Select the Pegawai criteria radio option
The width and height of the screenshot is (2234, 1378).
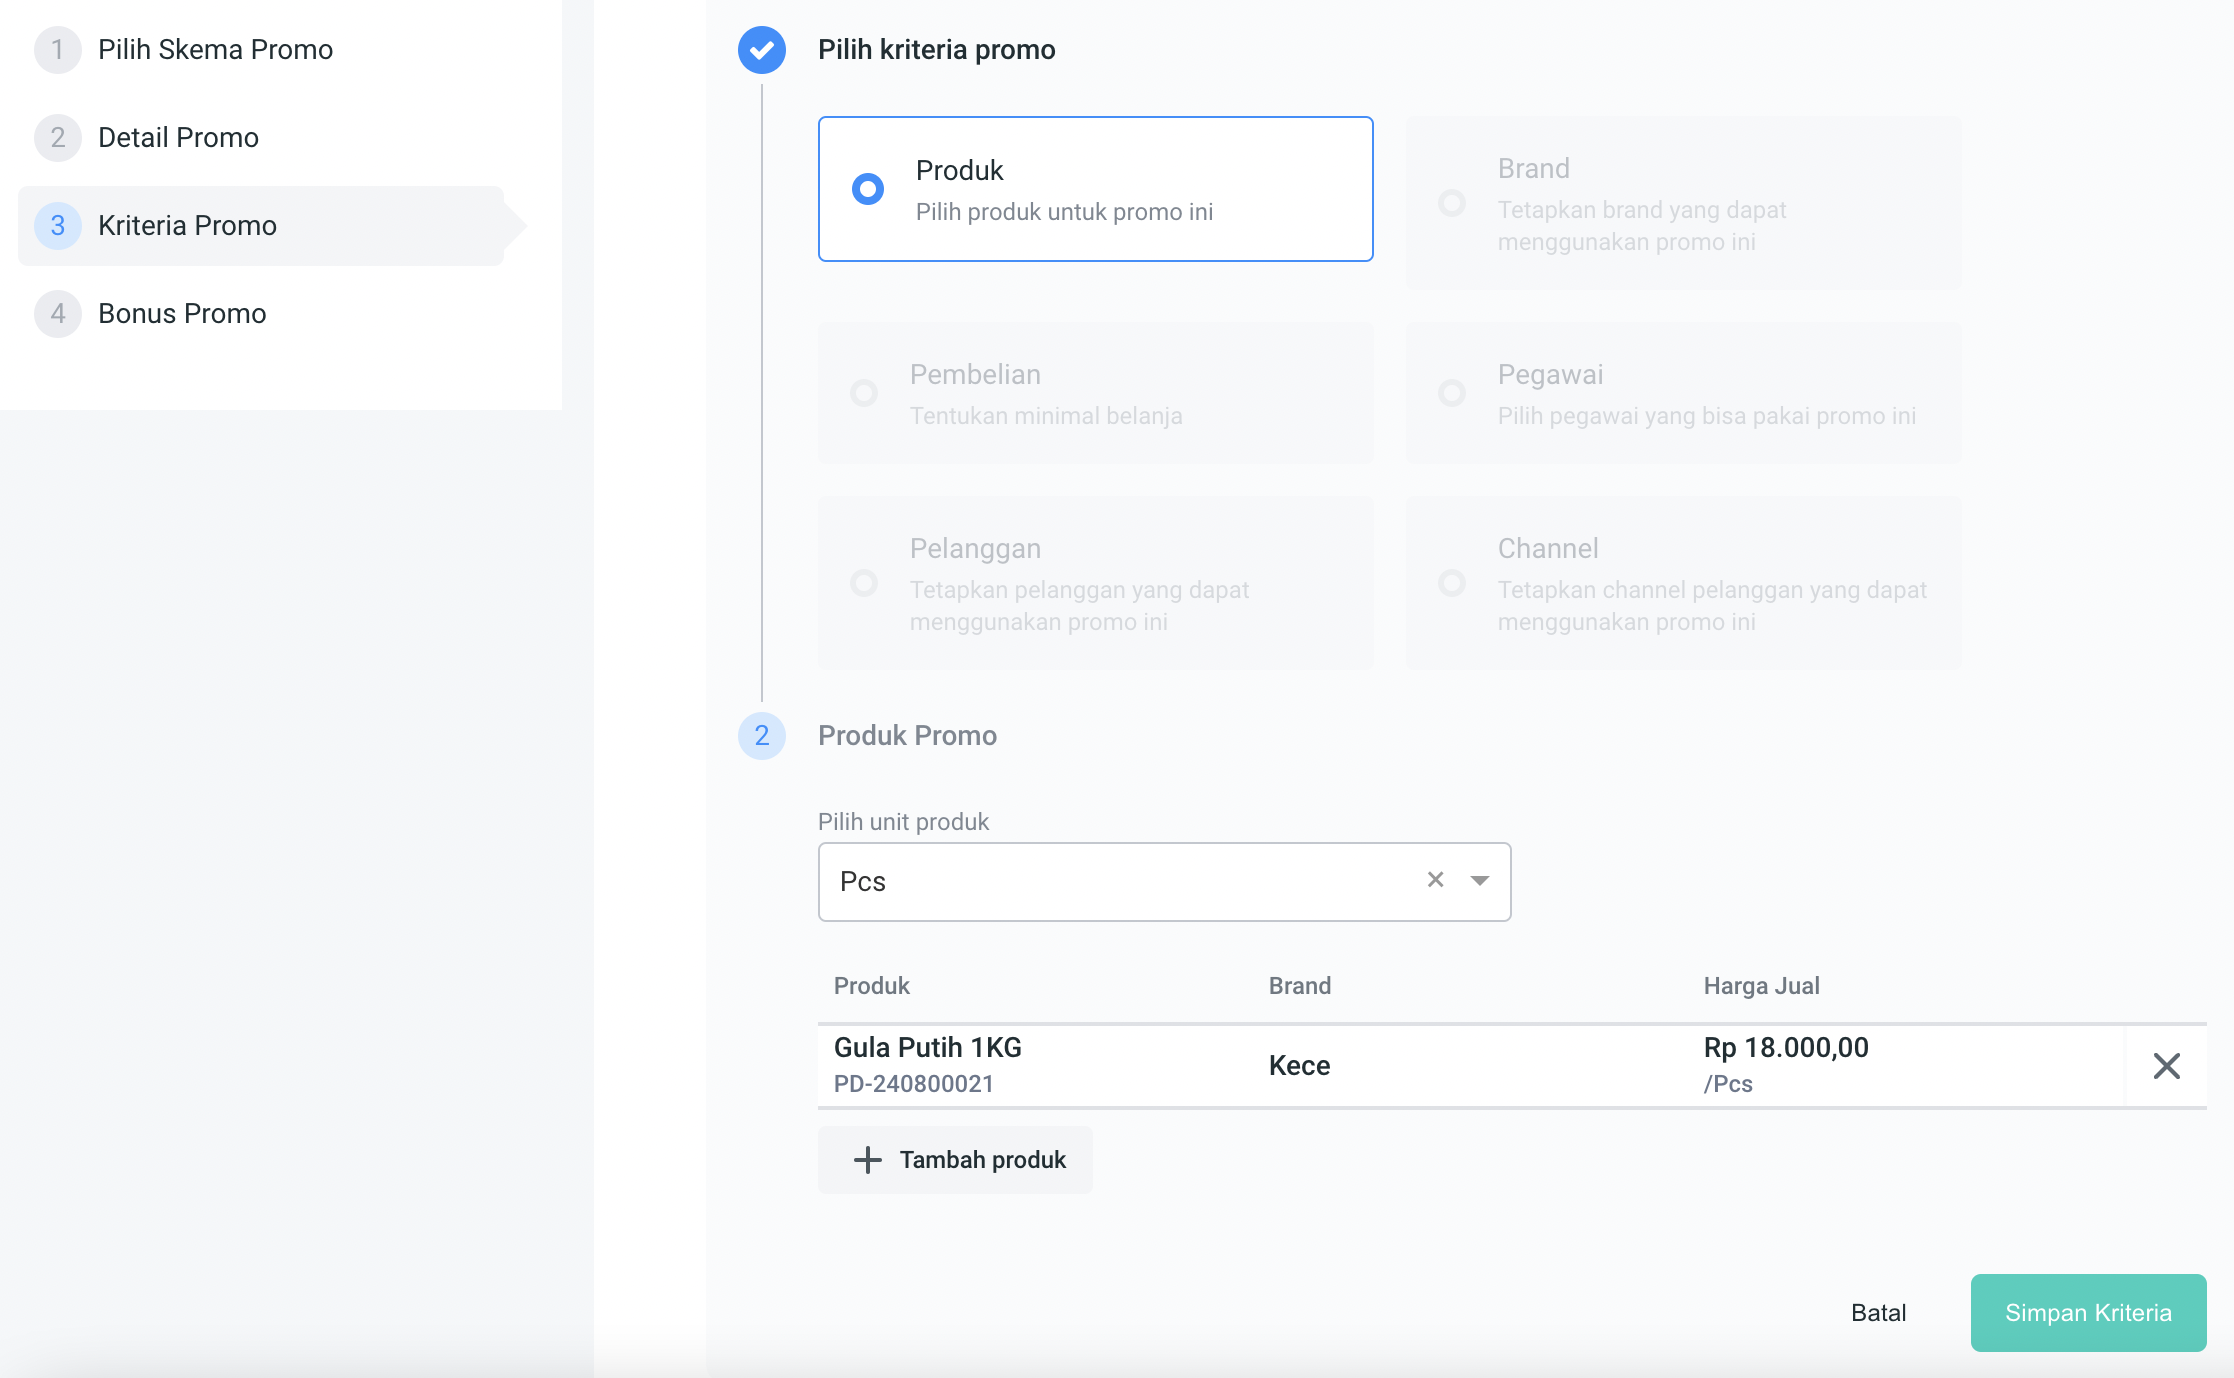point(1452,393)
